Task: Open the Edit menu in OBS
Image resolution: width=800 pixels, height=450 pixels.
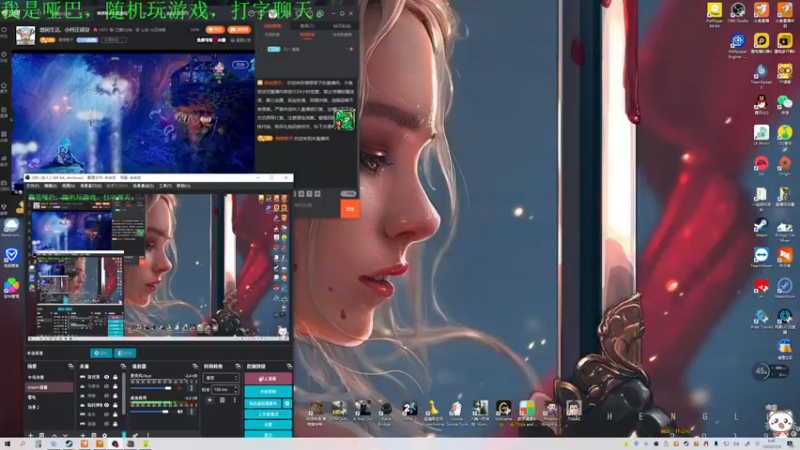Action: pos(50,186)
